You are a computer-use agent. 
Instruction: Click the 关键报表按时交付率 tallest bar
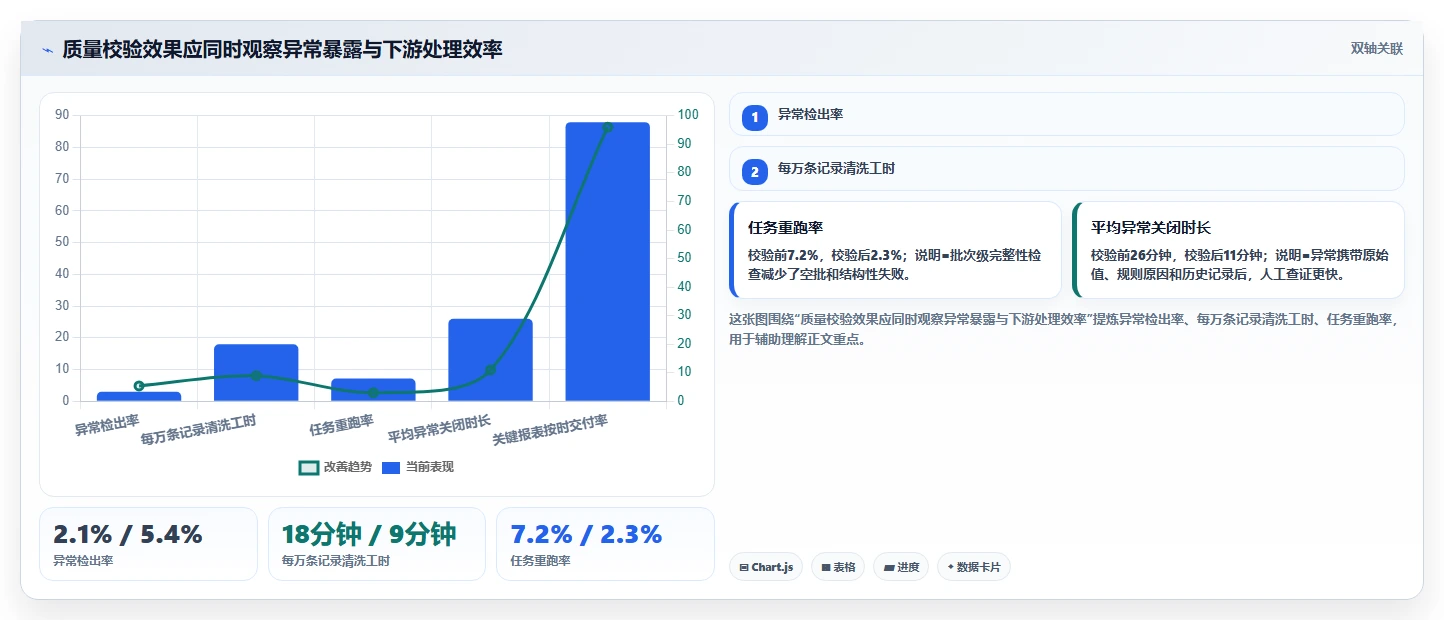607,262
